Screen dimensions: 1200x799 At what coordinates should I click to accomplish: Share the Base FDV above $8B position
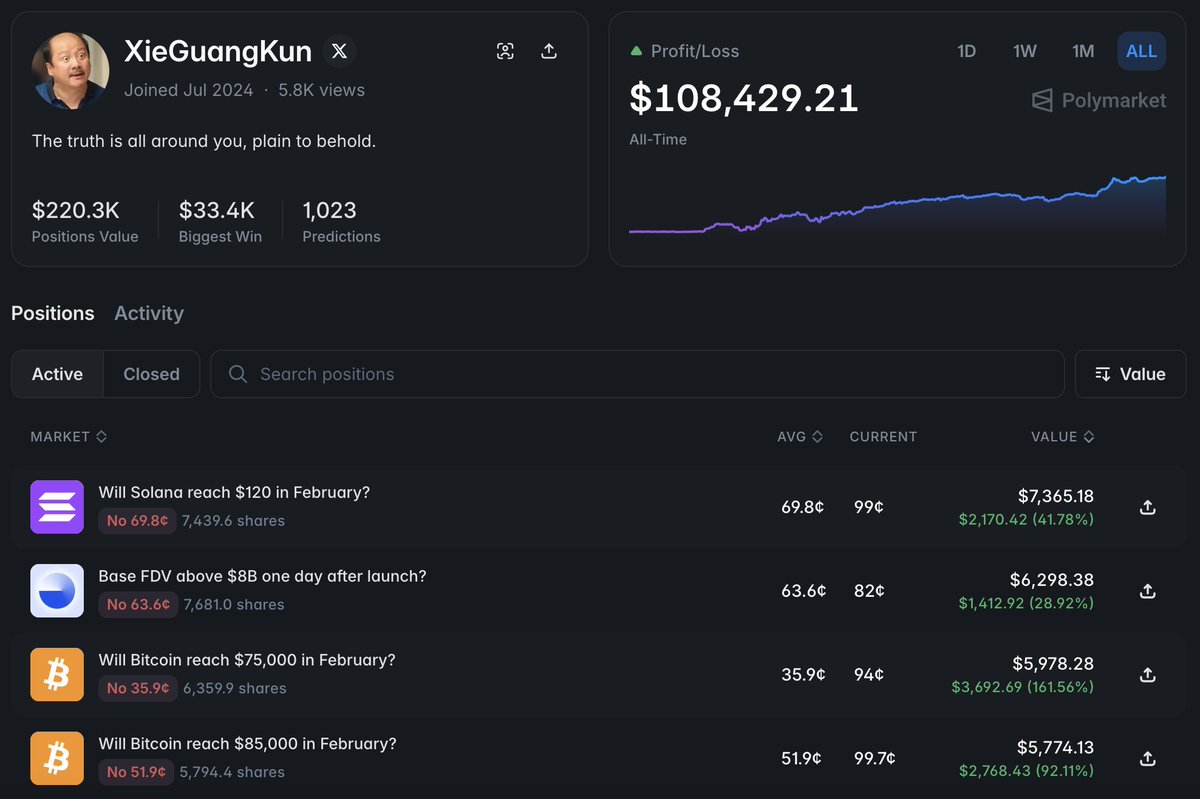point(1148,591)
